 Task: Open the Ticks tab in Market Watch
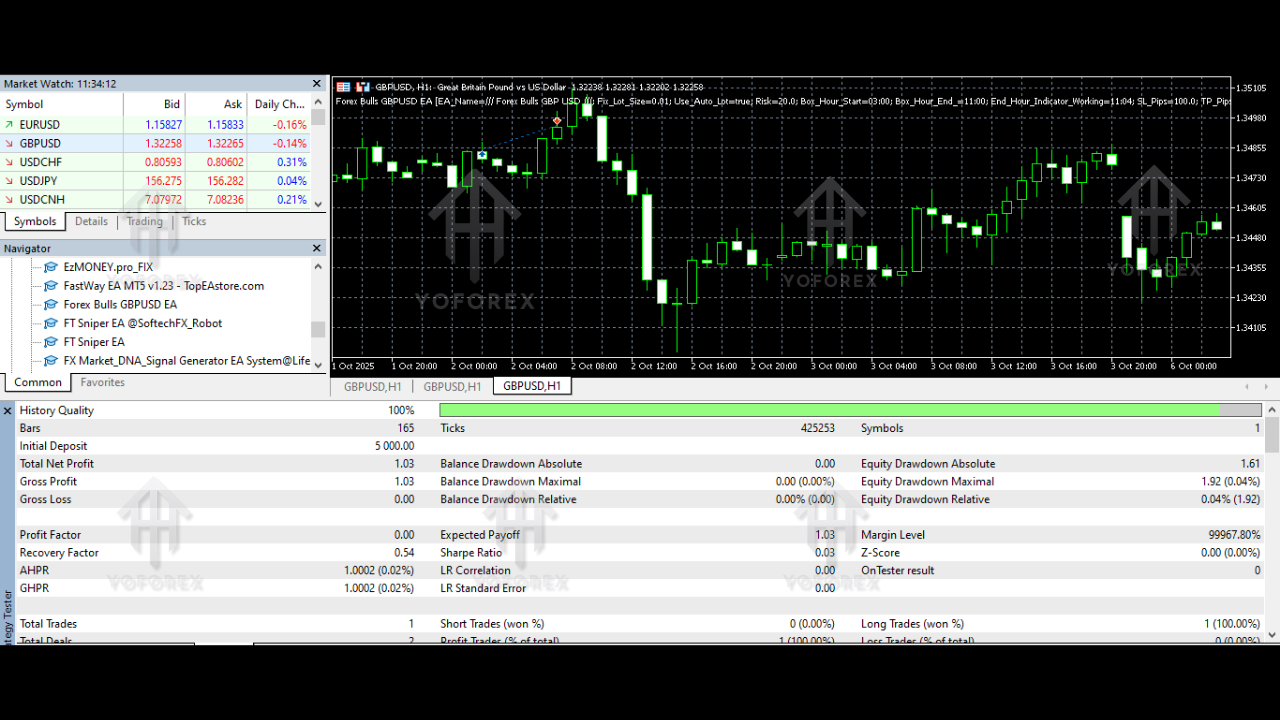pos(193,221)
